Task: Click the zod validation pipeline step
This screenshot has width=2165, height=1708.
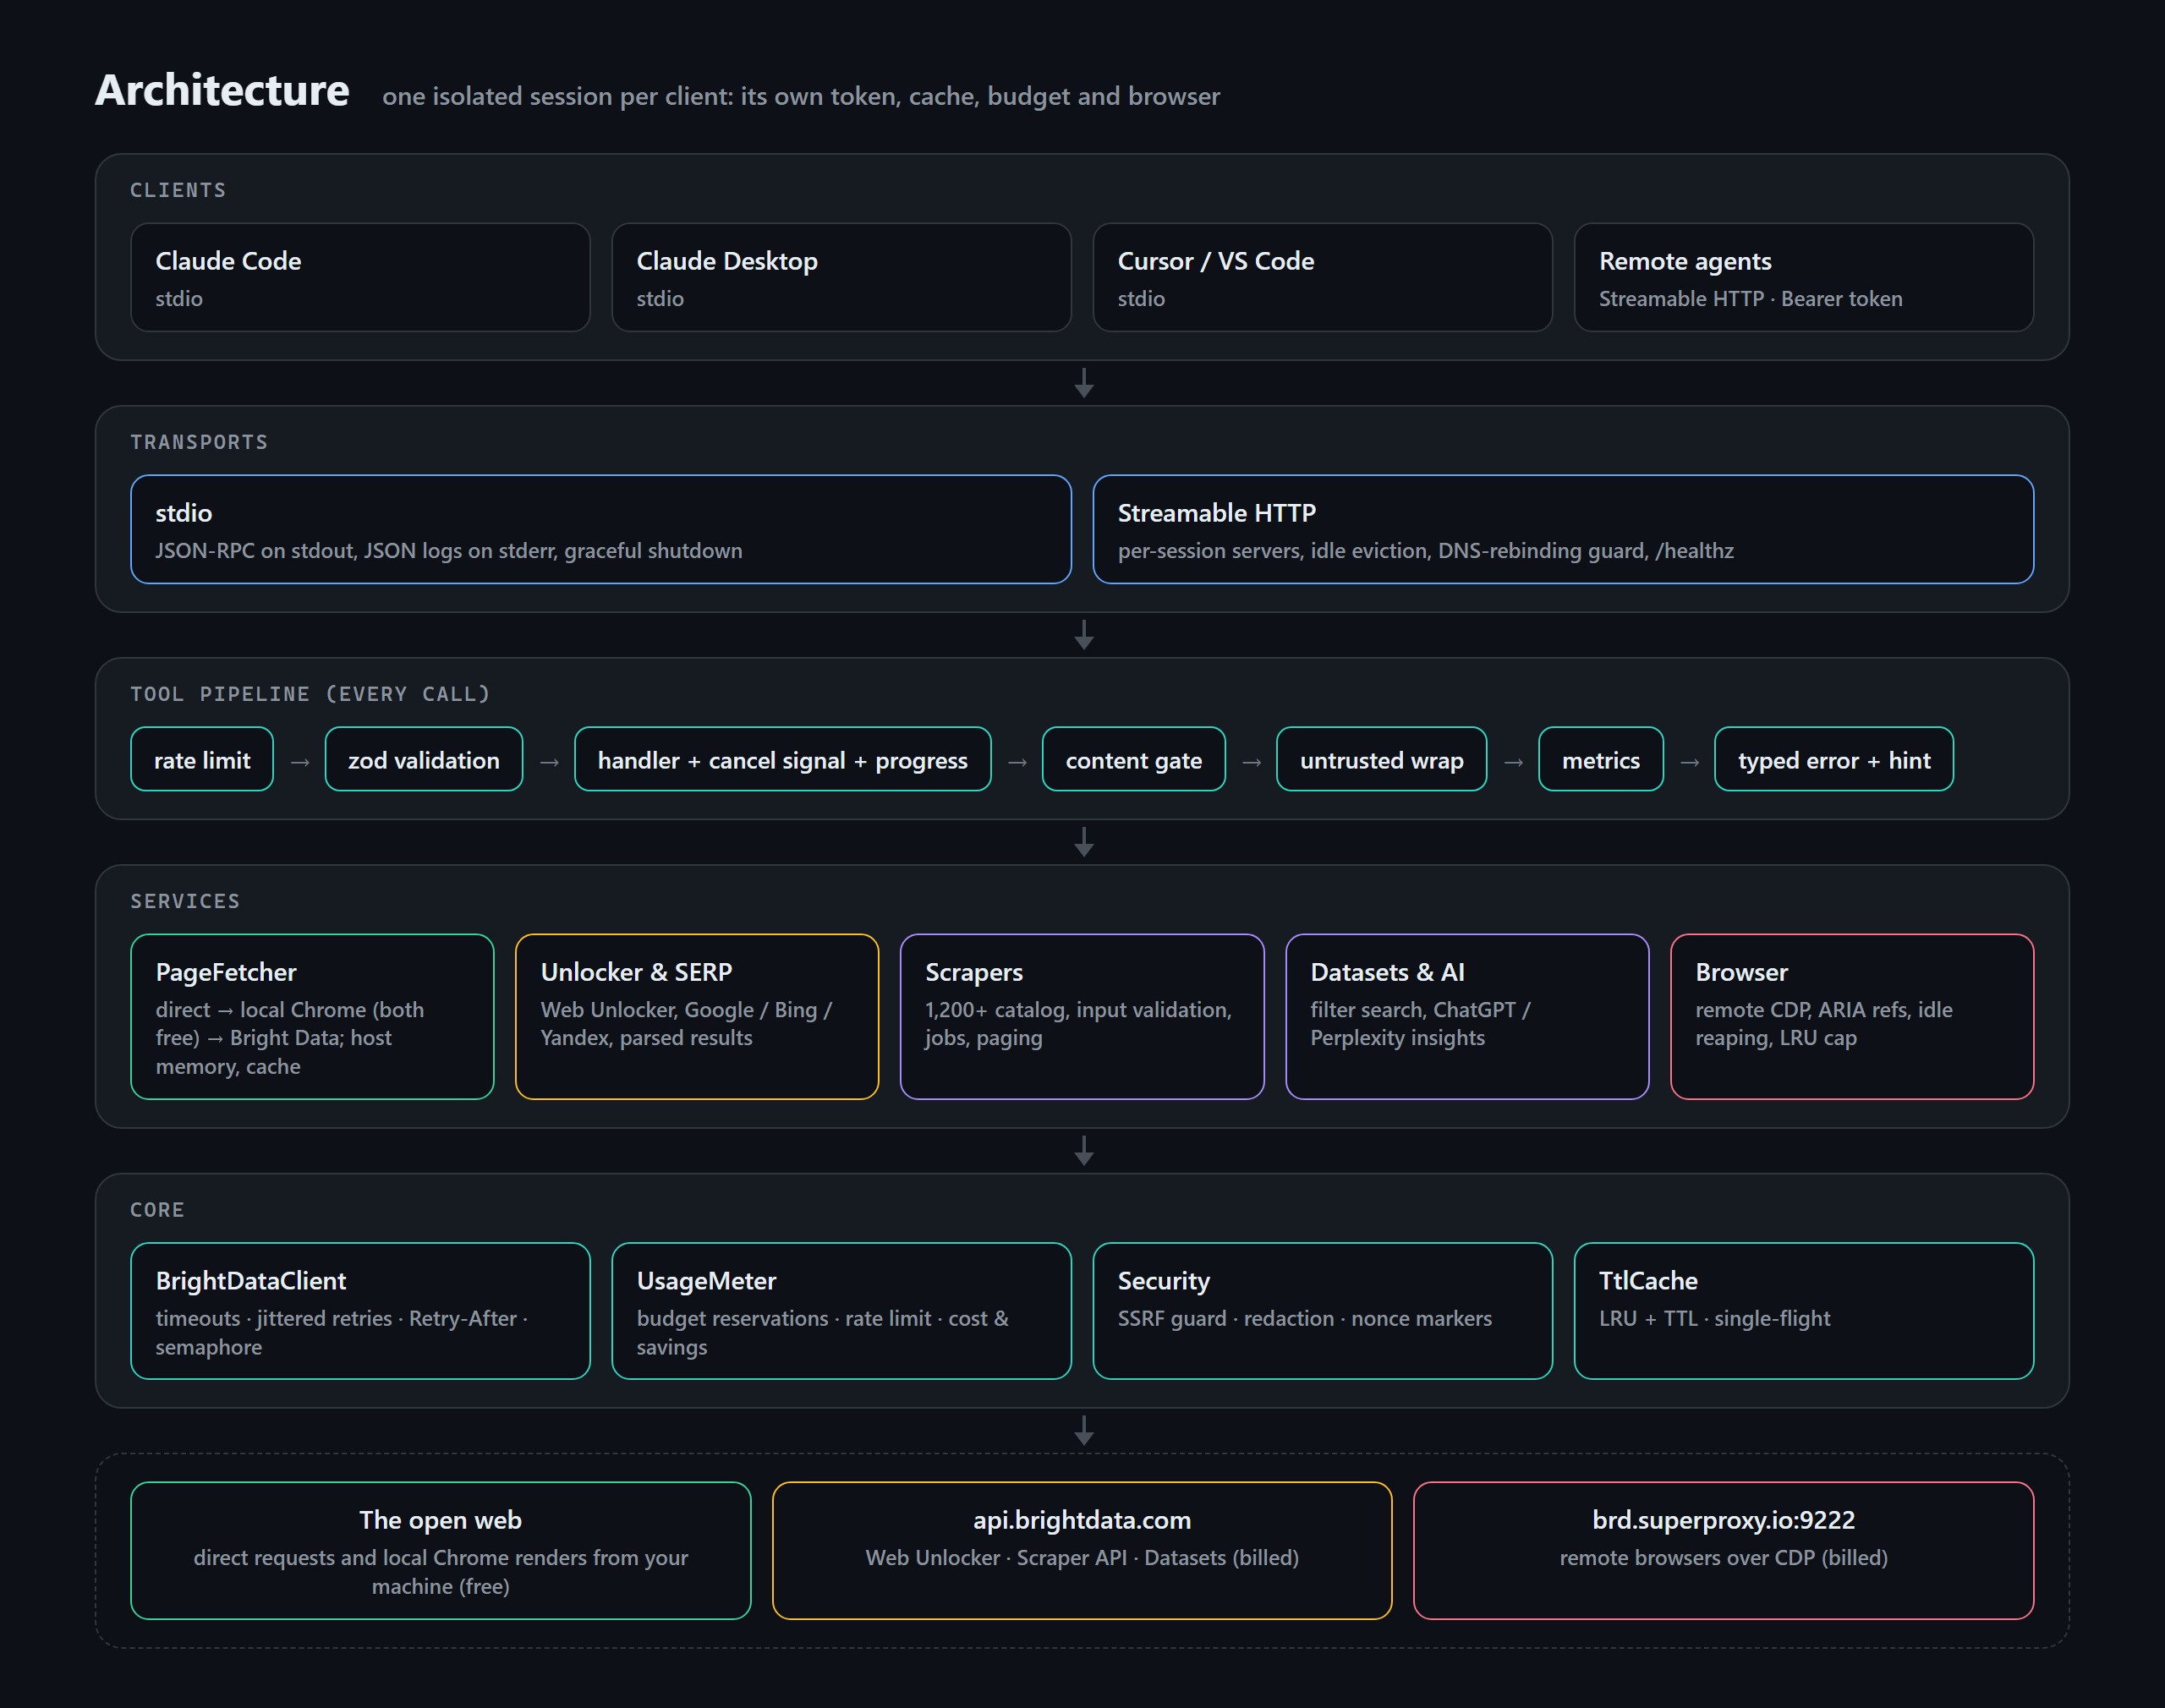Action: point(424,759)
